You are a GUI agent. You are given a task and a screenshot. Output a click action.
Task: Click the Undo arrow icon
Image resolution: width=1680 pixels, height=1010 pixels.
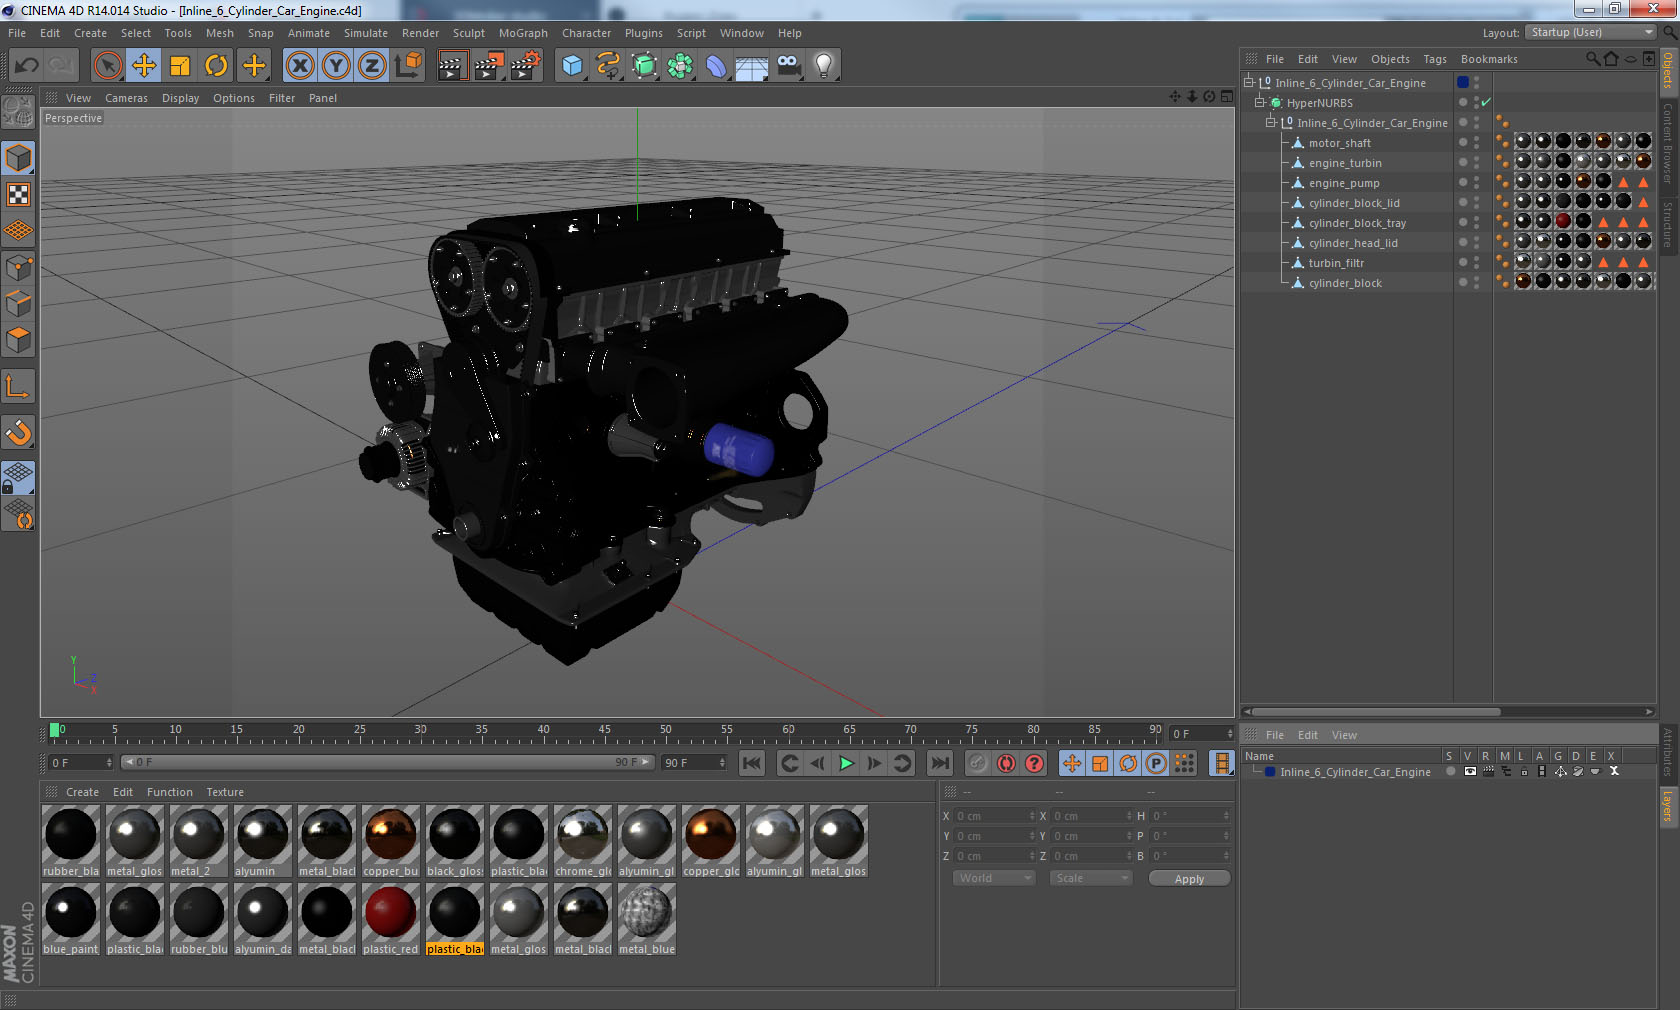[x=27, y=66]
